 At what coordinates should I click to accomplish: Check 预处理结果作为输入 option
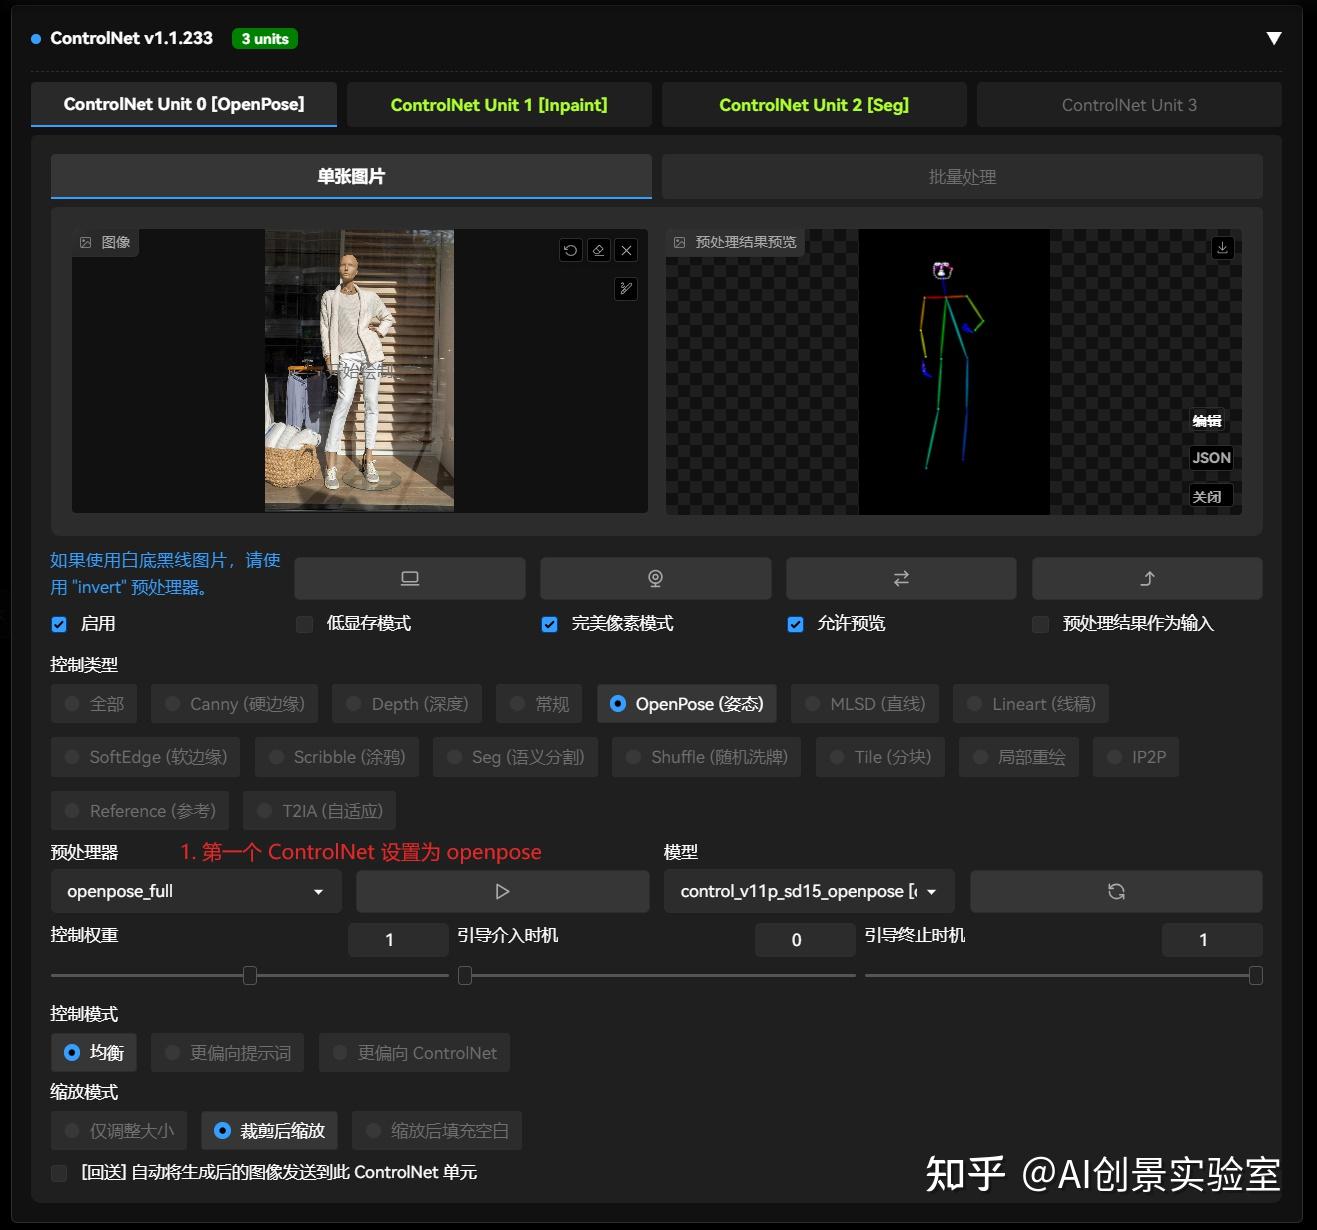[x=1040, y=624]
